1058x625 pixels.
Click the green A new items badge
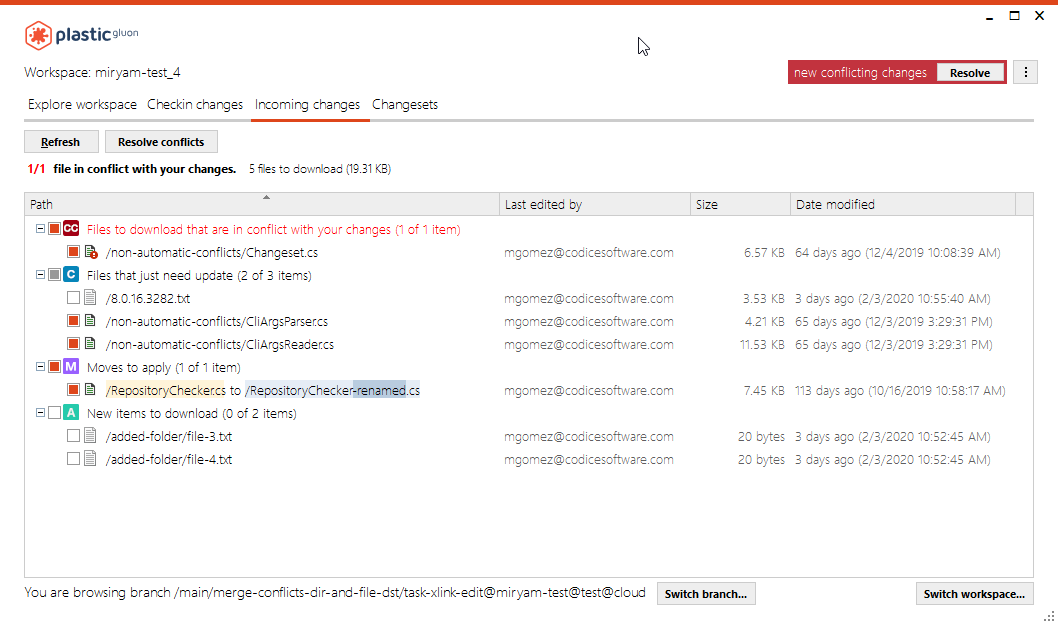click(x=70, y=412)
